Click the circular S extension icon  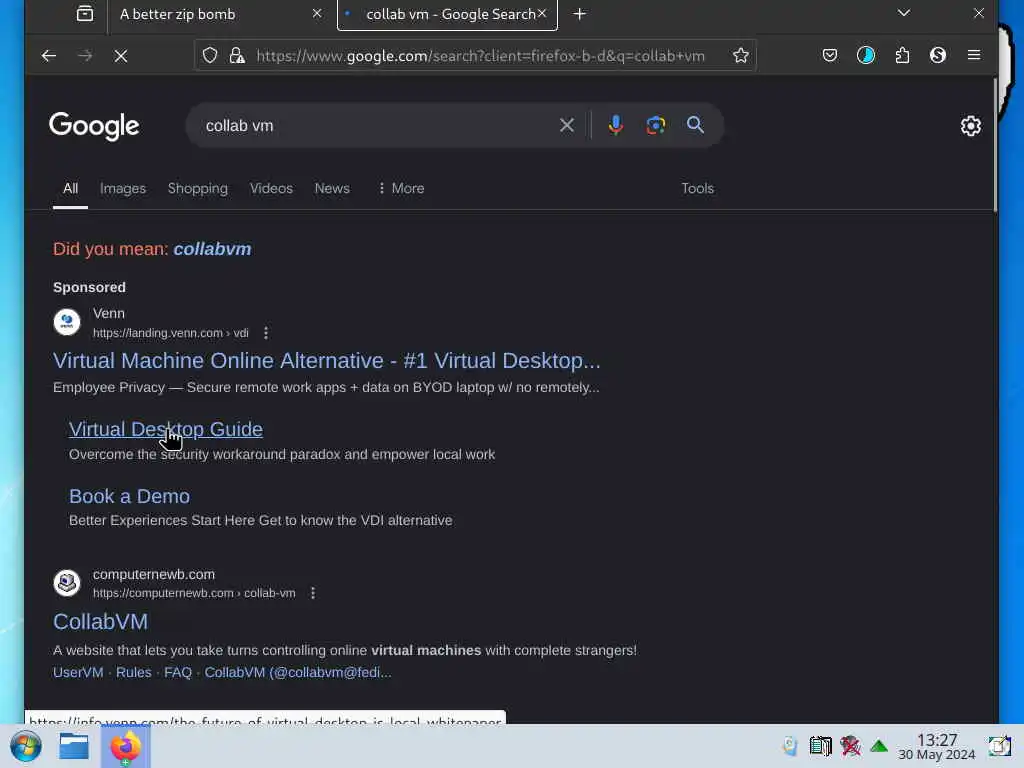coord(938,56)
